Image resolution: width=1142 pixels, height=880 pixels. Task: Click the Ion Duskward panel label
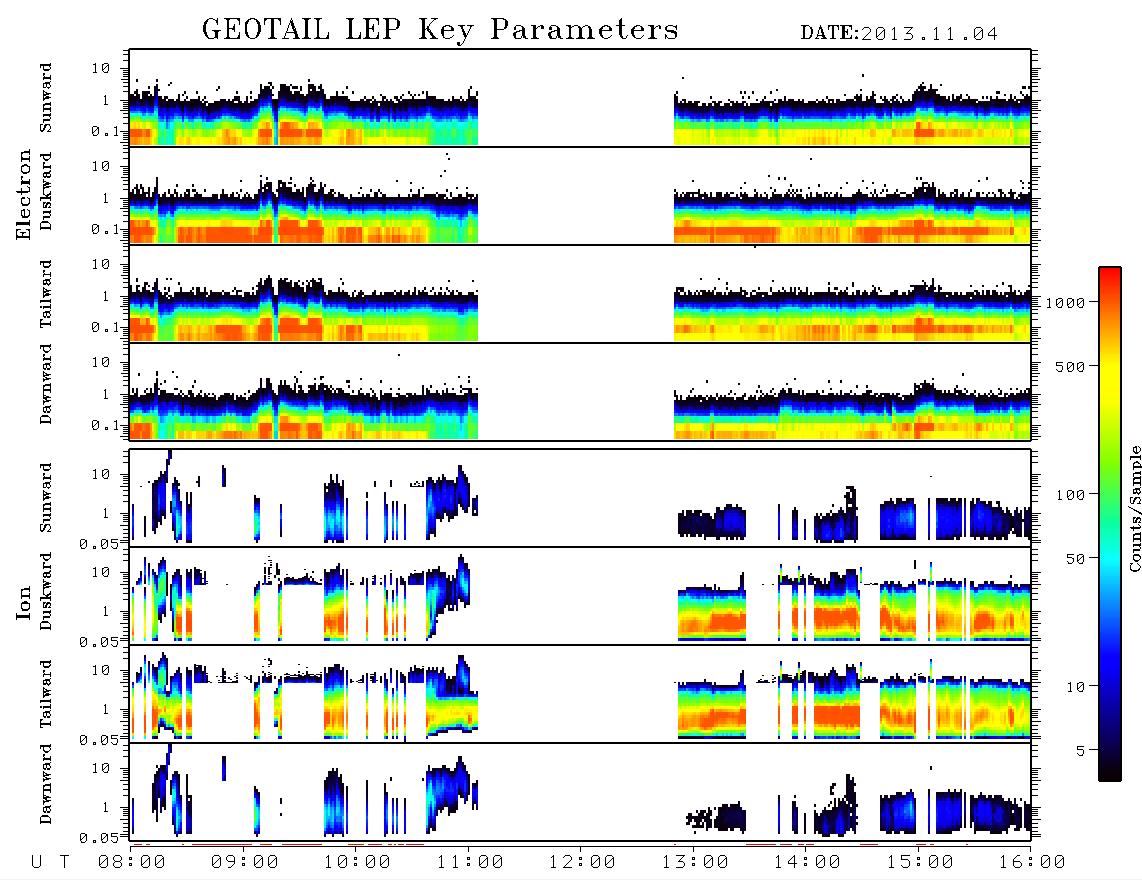click(46, 592)
